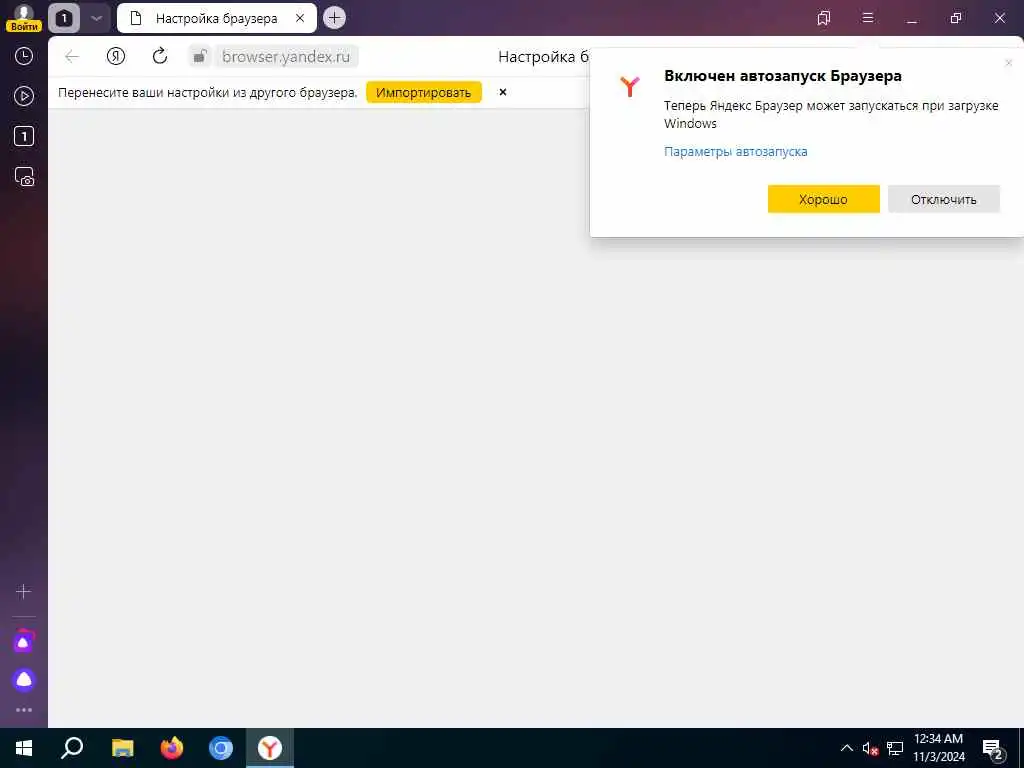The image size is (1024, 768).
Task: Launch Firefox from the taskbar
Action: (172, 748)
